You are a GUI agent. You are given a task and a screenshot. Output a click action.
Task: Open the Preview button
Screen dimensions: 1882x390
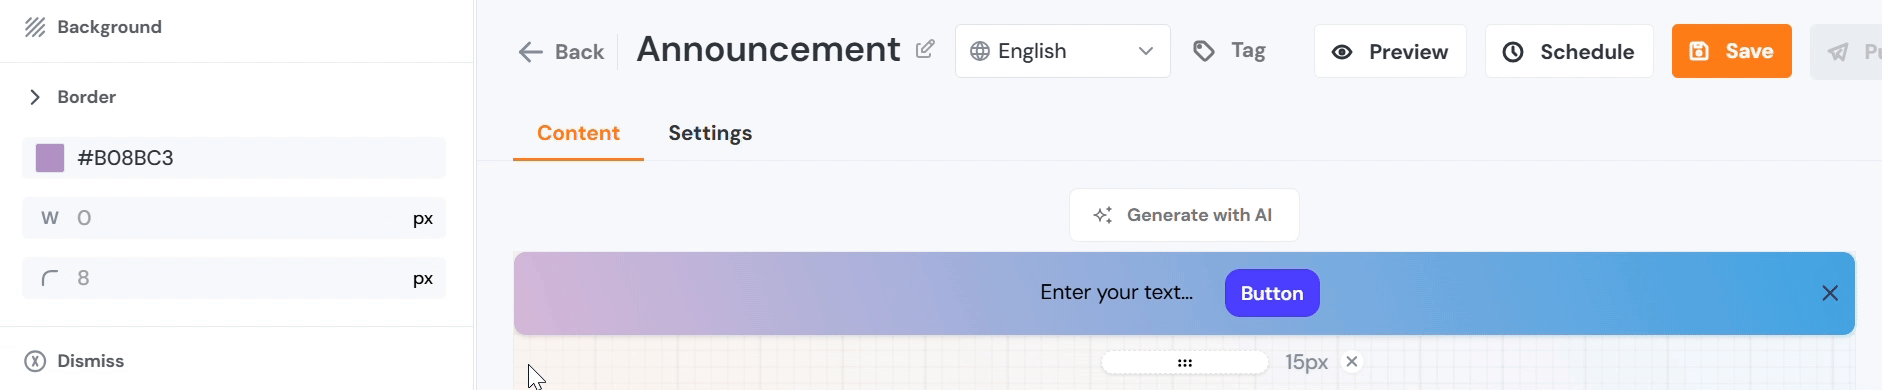pyautogui.click(x=1390, y=51)
